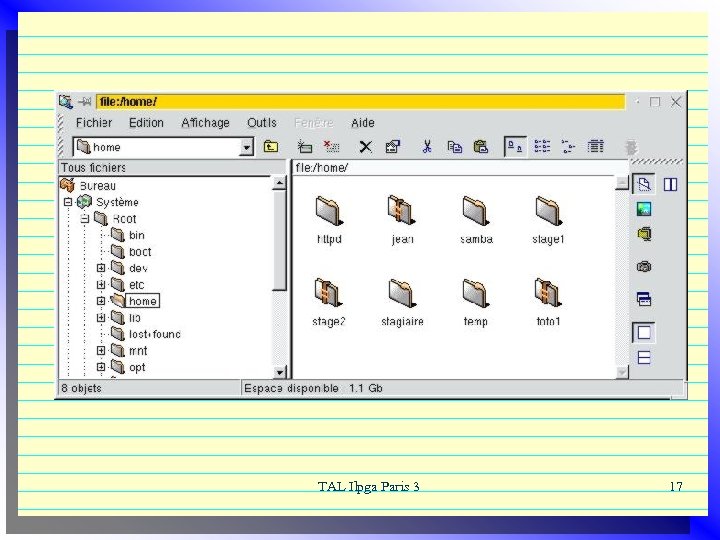
Task: Click the deselect icon with red X
Action: [331, 146]
